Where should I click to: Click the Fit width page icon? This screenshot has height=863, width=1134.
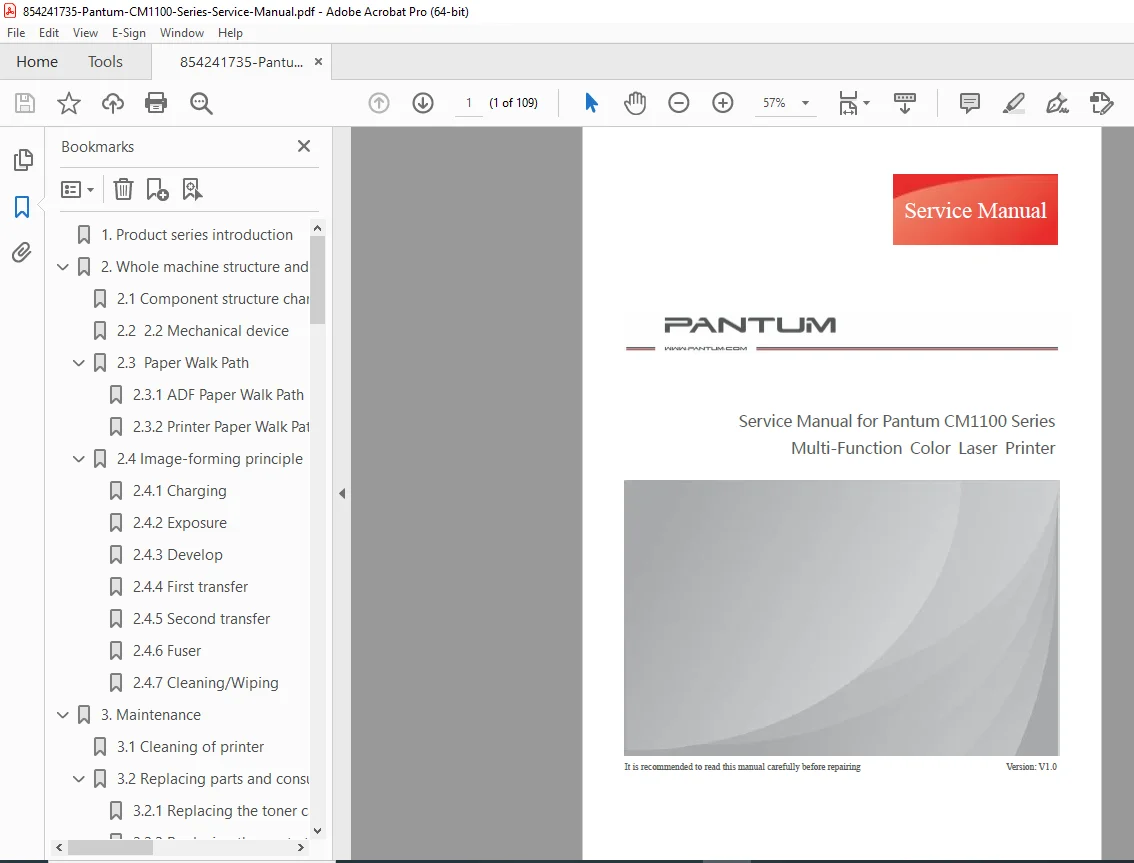point(848,103)
